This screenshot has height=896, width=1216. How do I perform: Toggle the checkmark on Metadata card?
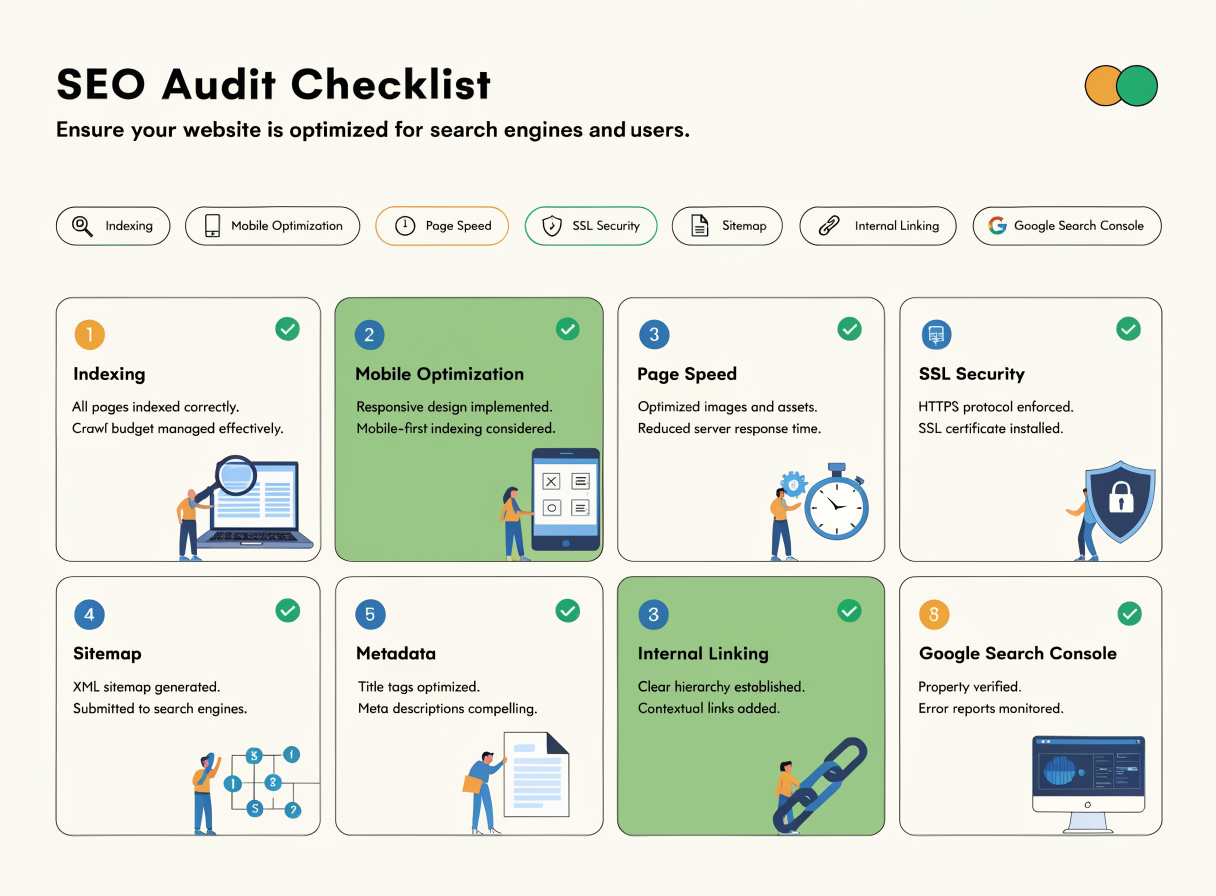pyautogui.click(x=567, y=610)
